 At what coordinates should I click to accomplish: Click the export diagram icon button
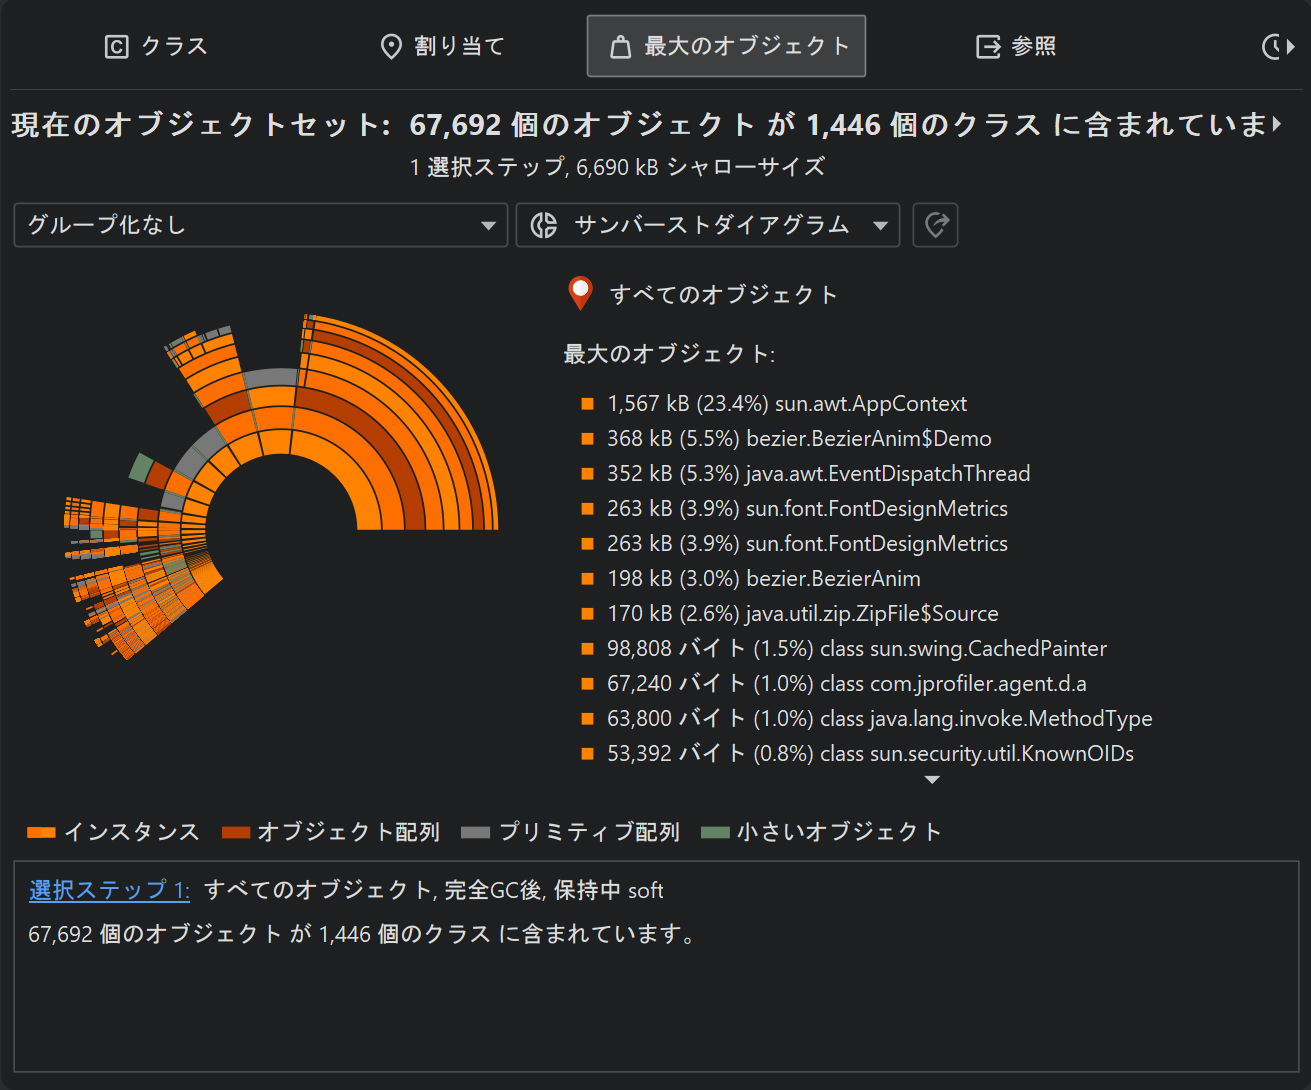935,225
